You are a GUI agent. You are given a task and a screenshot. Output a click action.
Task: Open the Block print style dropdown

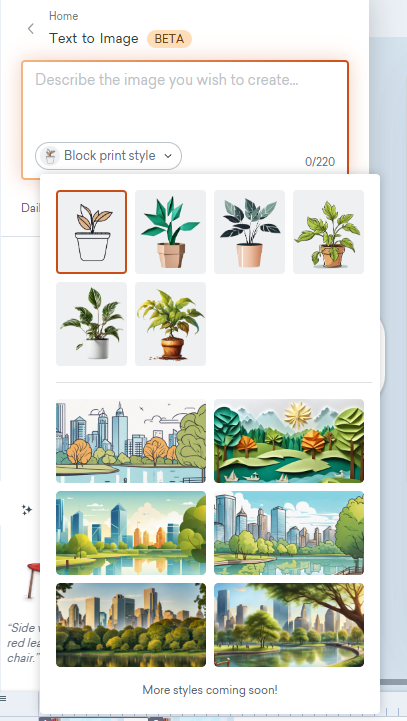pyautogui.click(x=109, y=156)
